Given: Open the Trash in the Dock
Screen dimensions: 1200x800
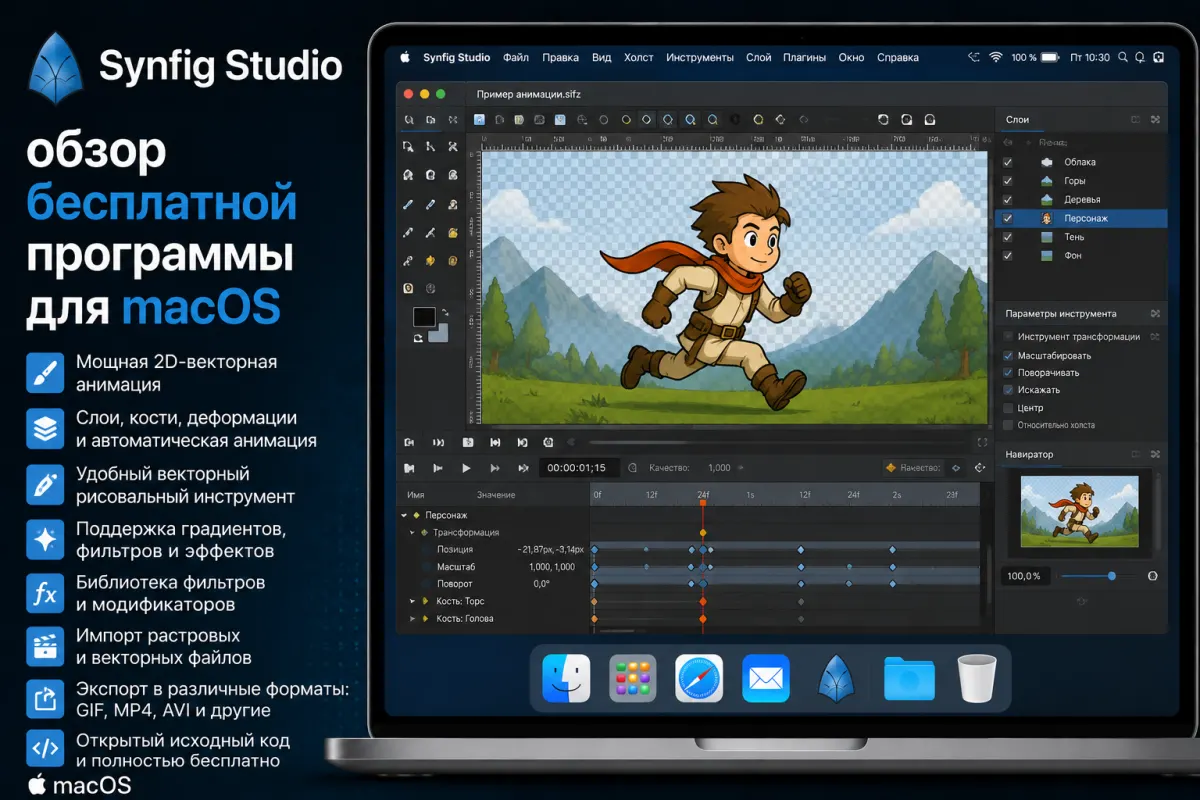Looking at the screenshot, I should [x=977, y=679].
